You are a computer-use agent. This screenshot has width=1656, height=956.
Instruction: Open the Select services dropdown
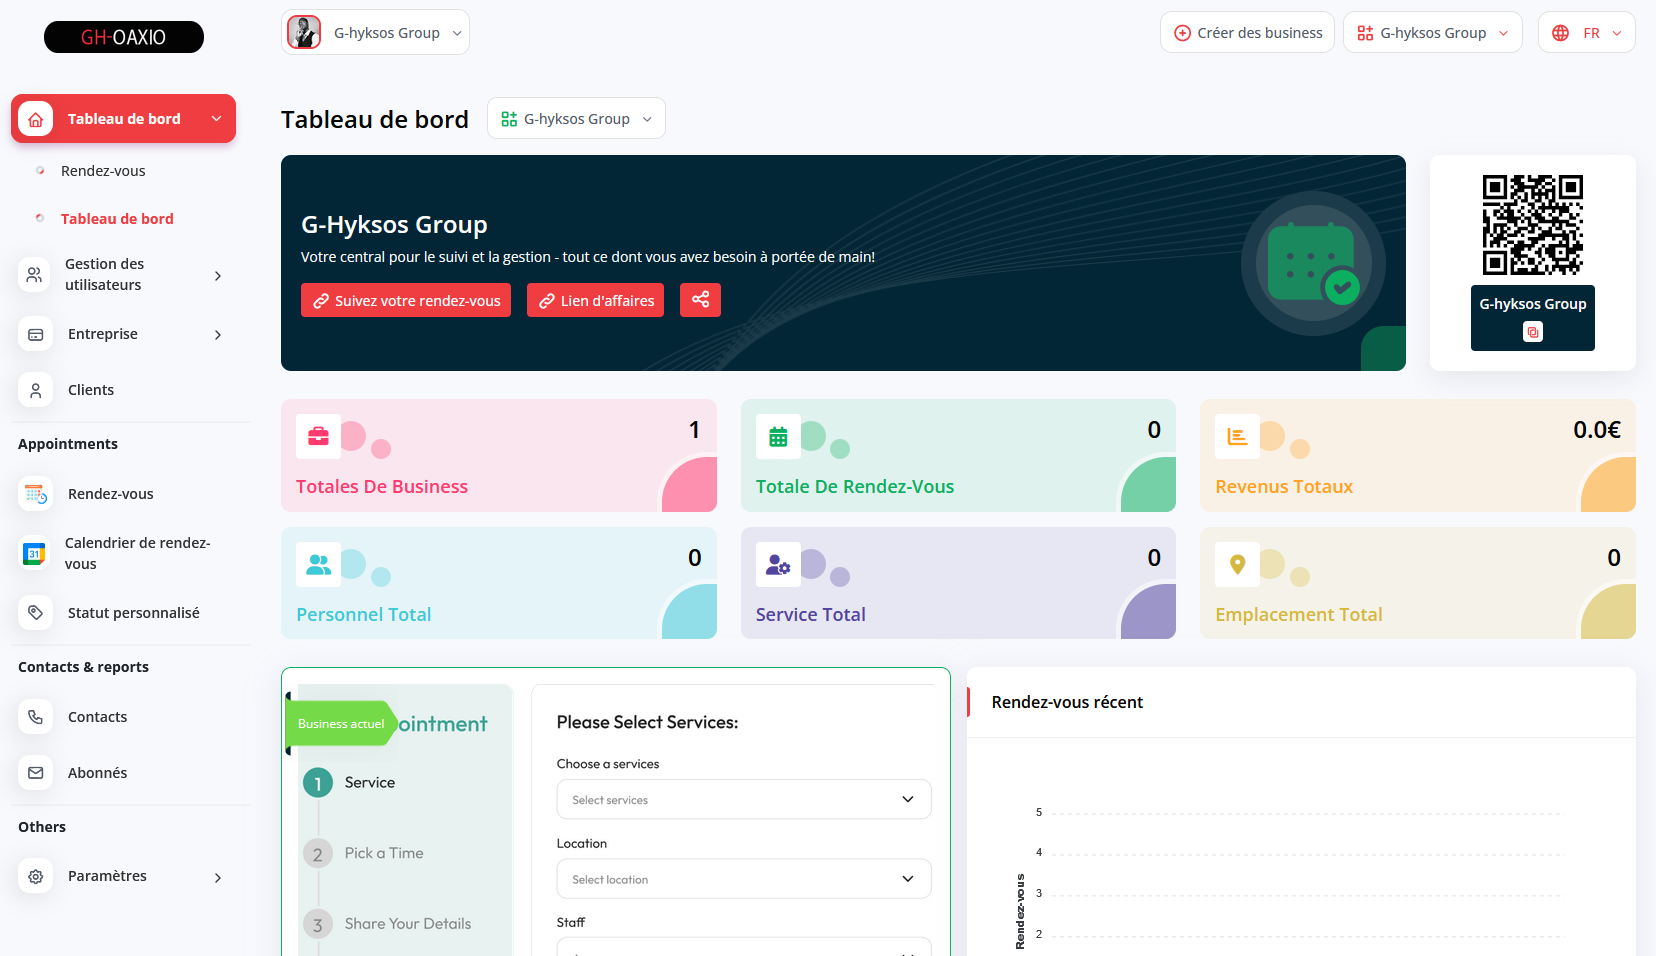[744, 799]
